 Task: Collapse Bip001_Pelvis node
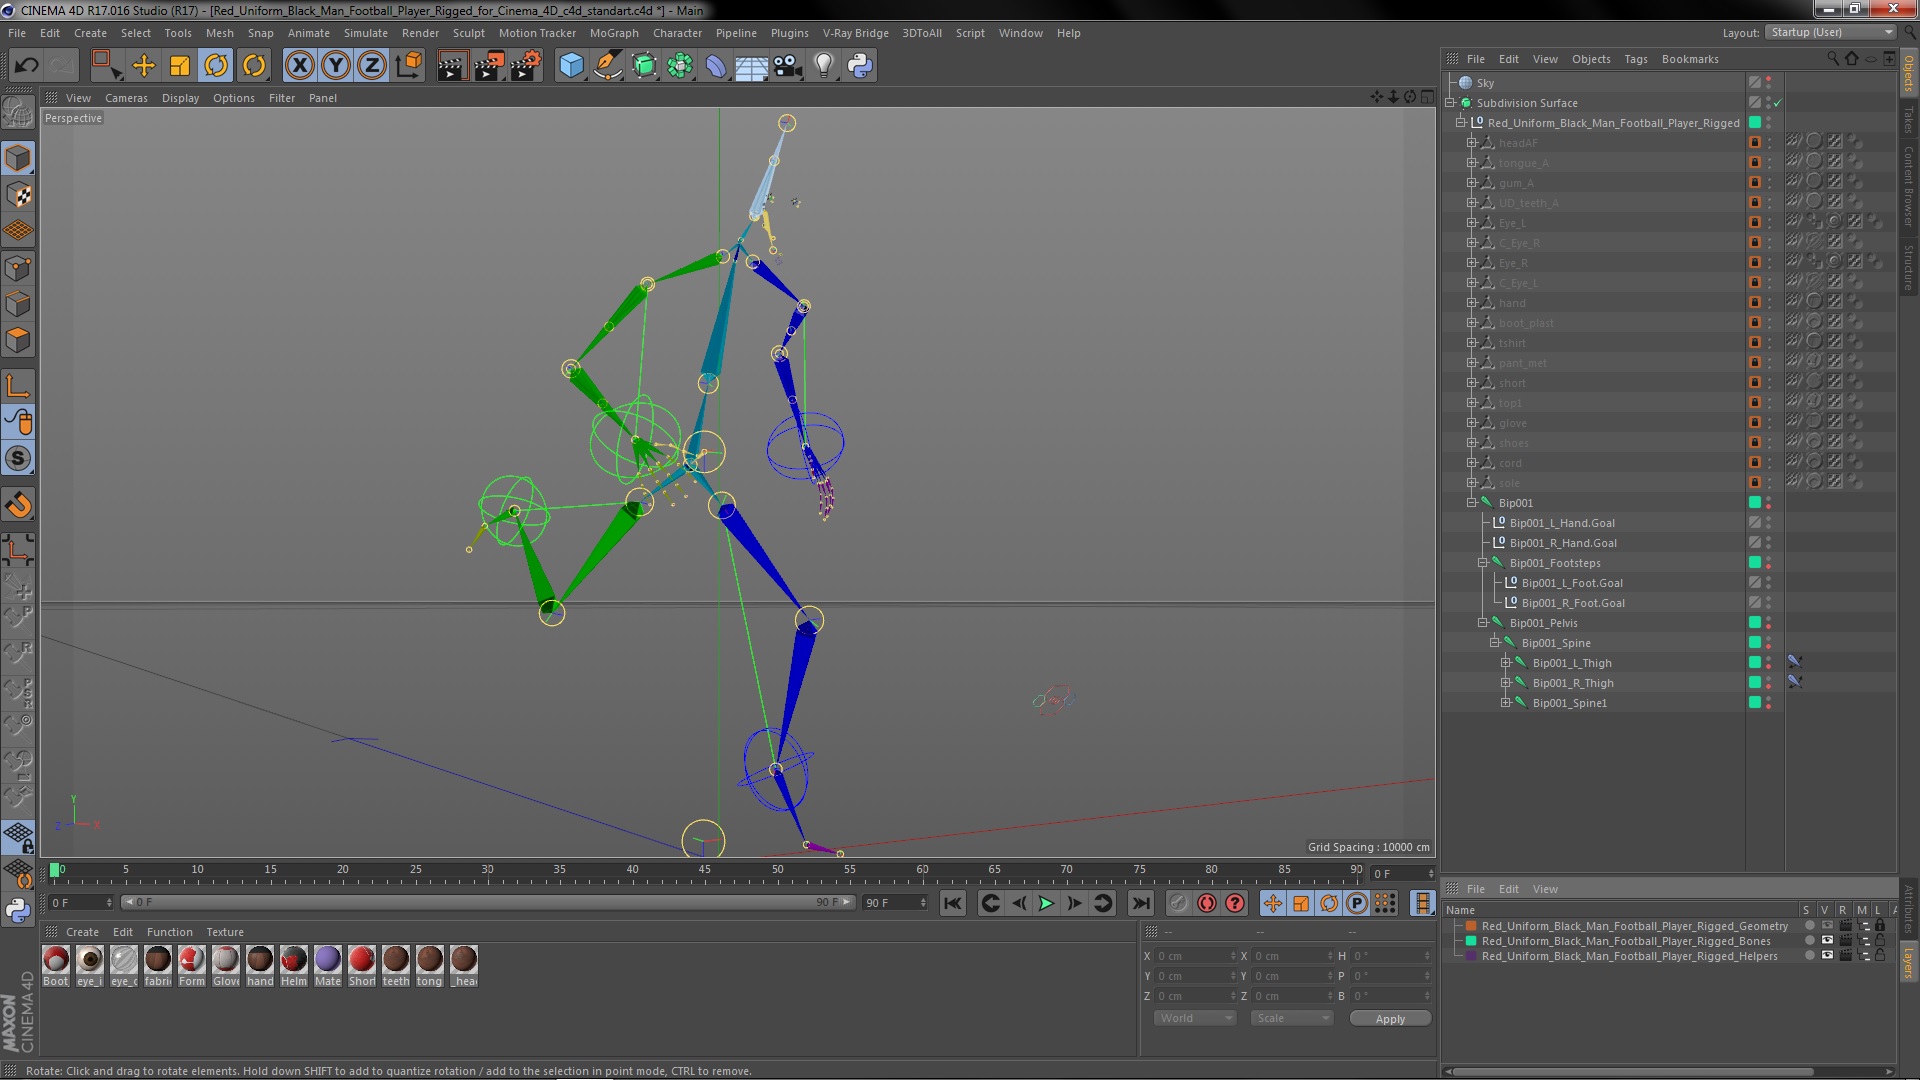(x=1482, y=623)
